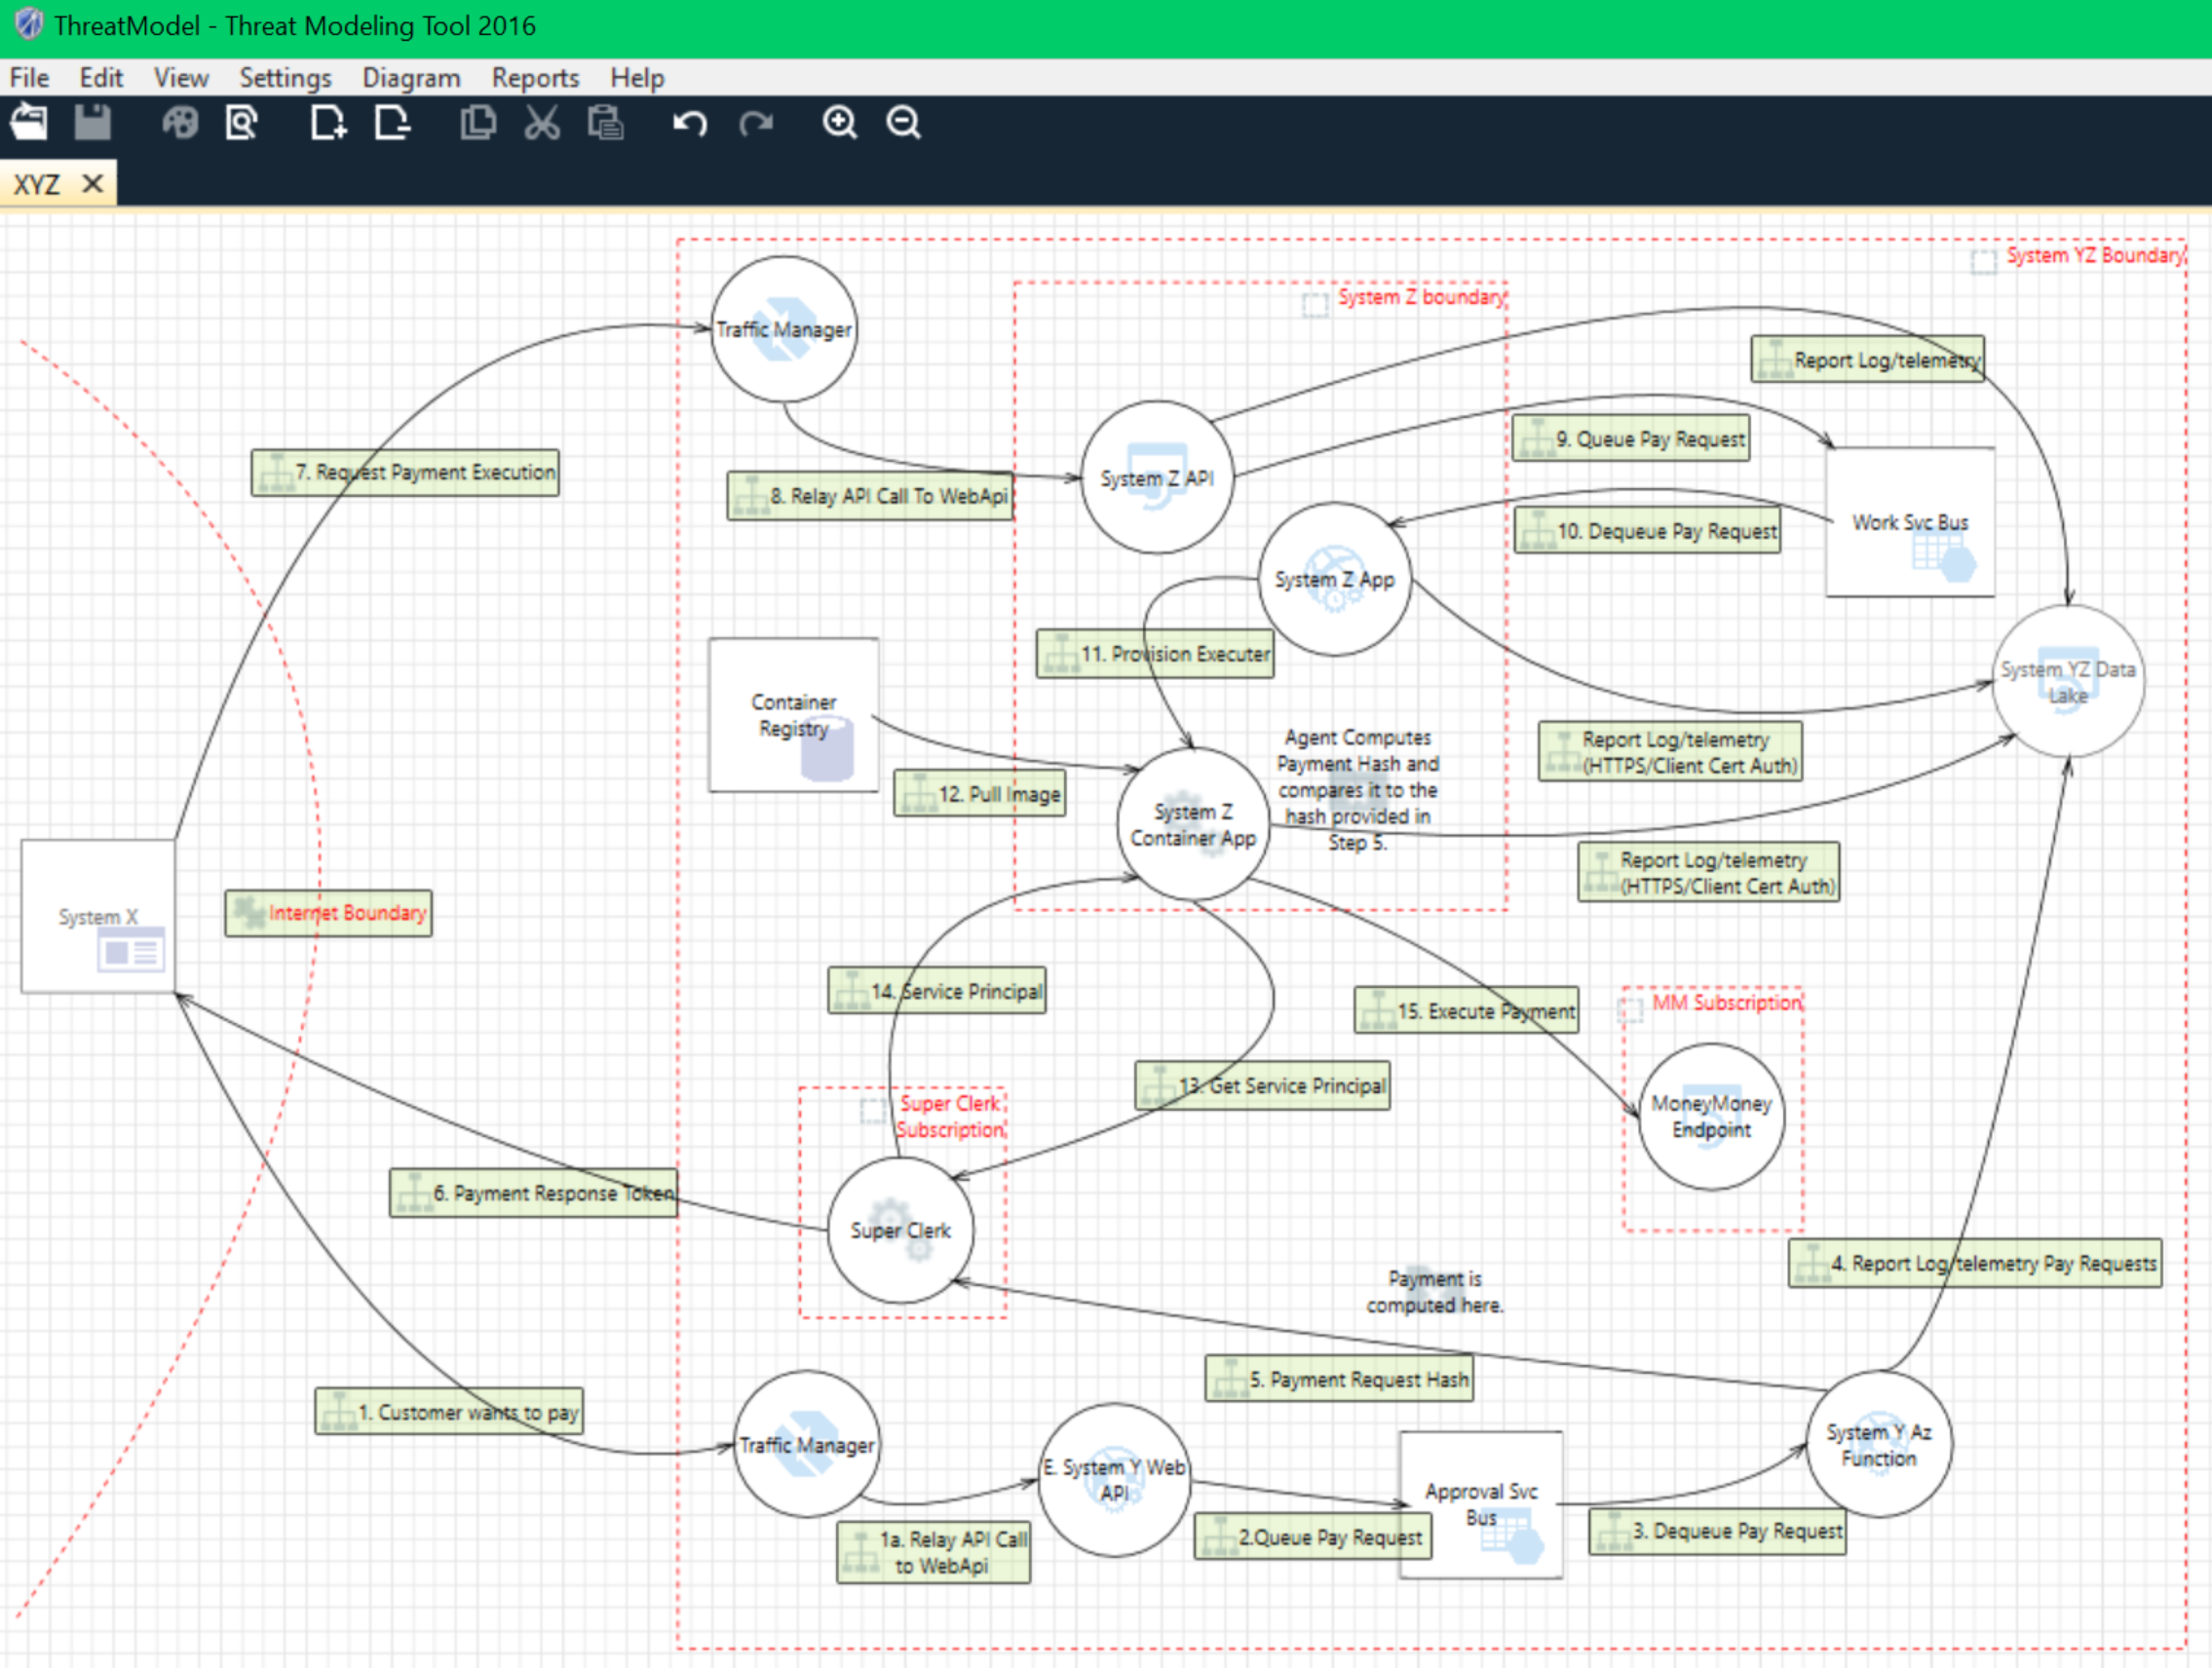This screenshot has height=1668, width=2212.
Task: Switch to Design view palette icon
Action: coord(180,123)
